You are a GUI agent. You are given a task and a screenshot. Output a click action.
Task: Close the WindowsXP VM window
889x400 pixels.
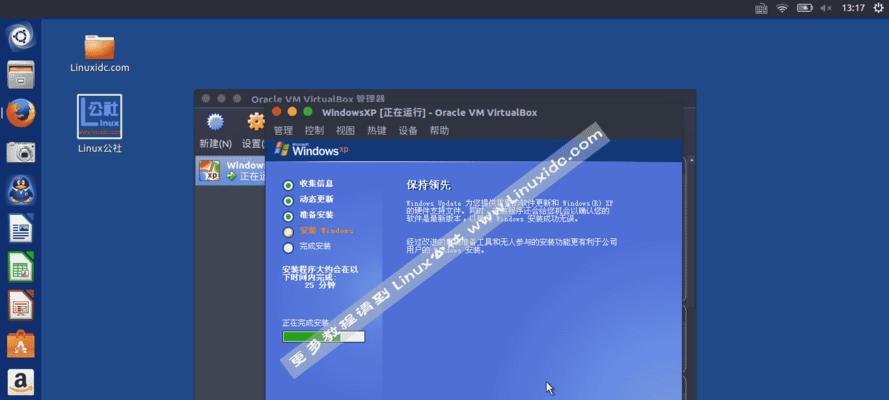click(276, 112)
